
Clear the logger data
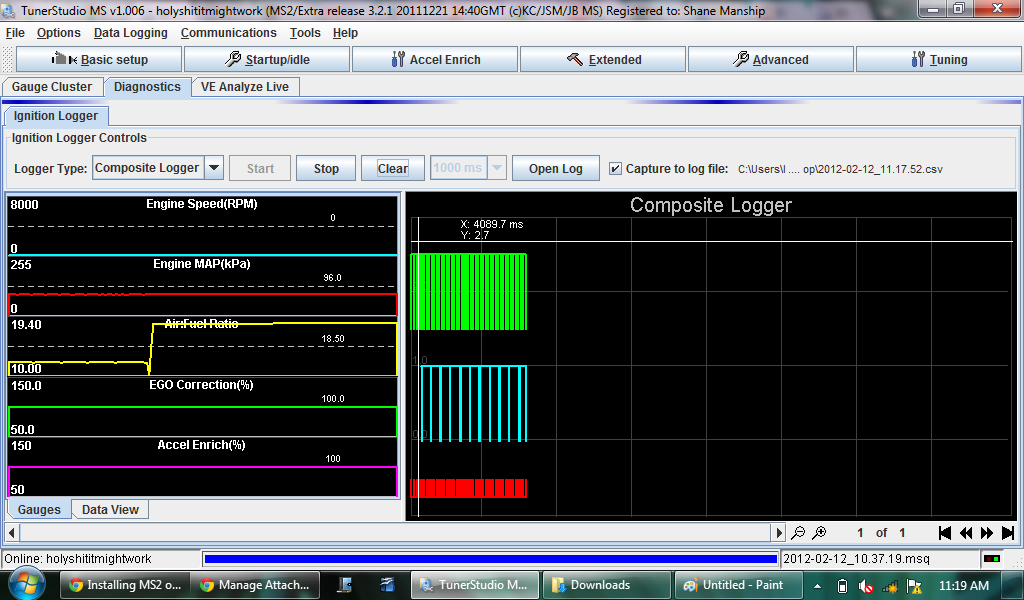[x=392, y=168]
